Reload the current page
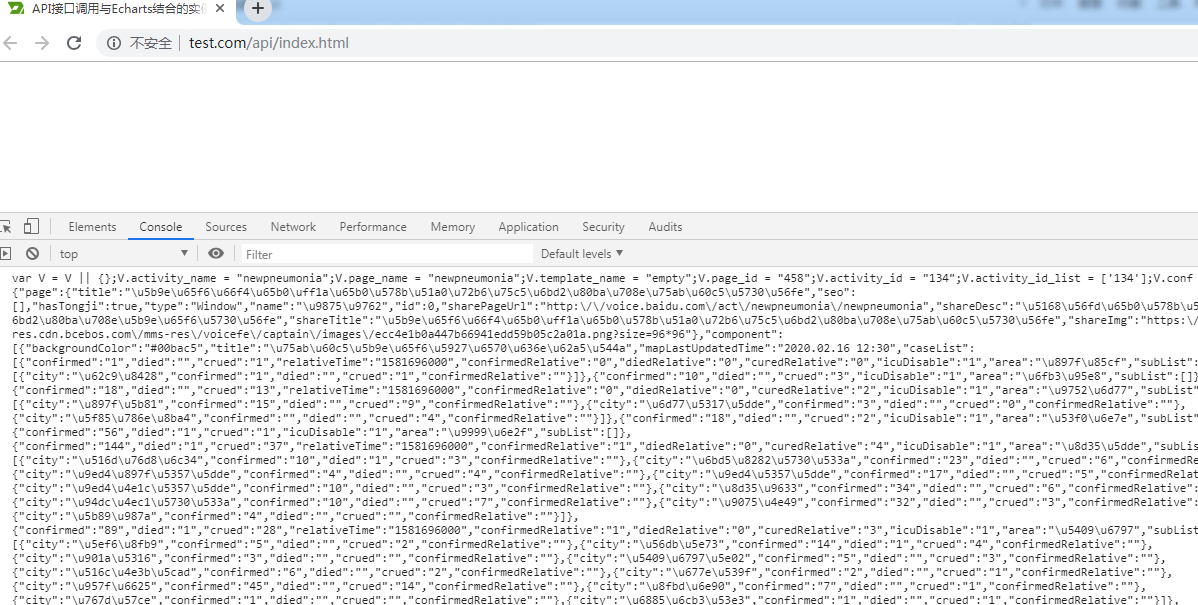 74,43
